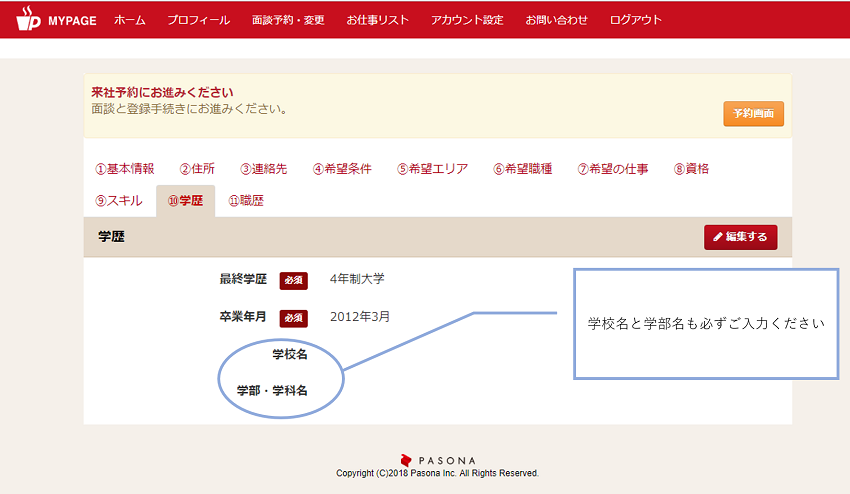Open the ⑤希望エリア tab
Image resolution: width=850 pixels, height=494 pixels.
tap(432, 169)
